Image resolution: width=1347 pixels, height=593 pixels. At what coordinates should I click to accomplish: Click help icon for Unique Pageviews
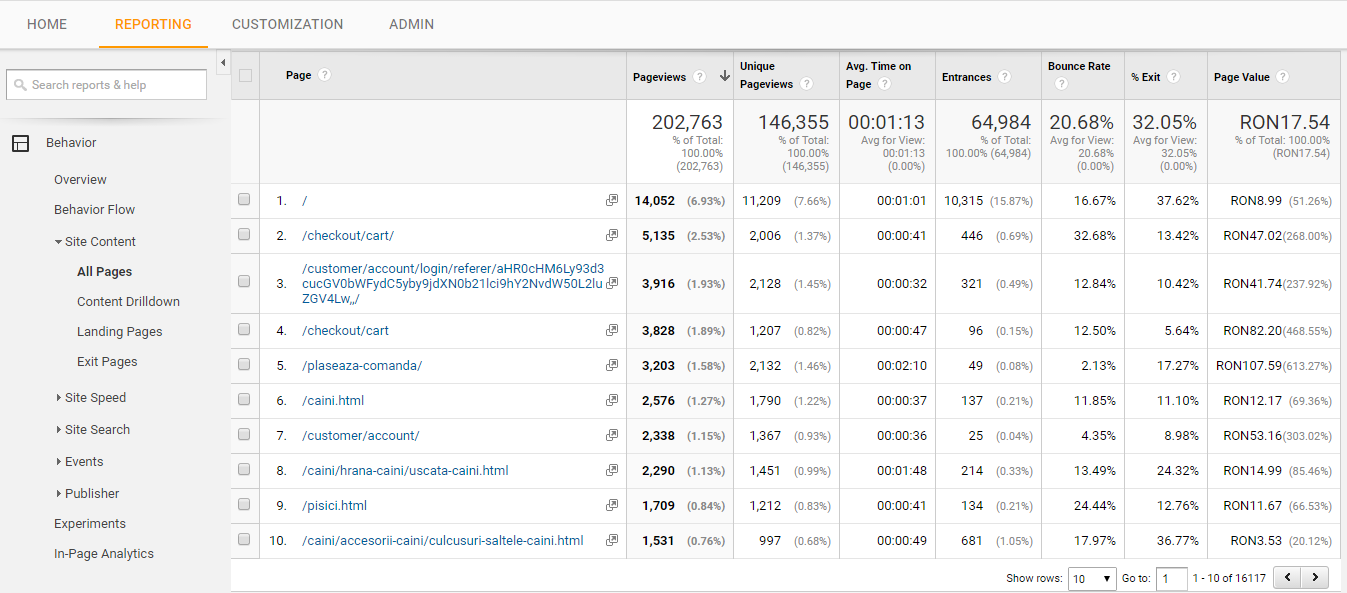click(x=806, y=84)
